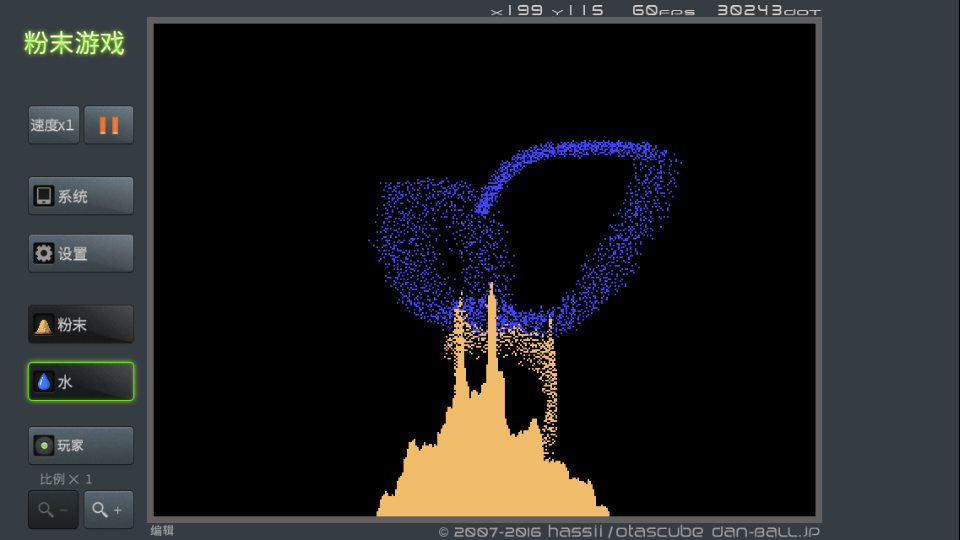Screen dimensions: 960x540
Task: Click the x/y coordinate readout
Action: point(547,11)
